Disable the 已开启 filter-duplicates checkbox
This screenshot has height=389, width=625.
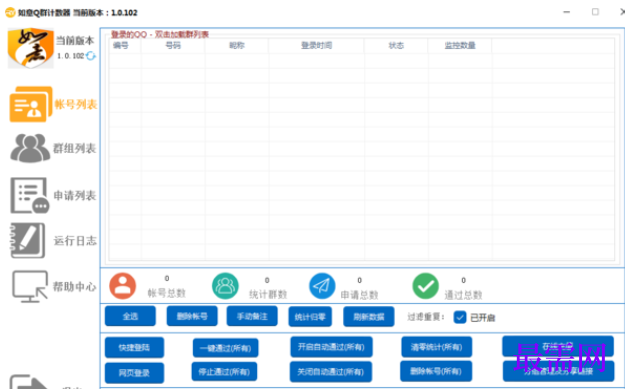click(x=460, y=317)
